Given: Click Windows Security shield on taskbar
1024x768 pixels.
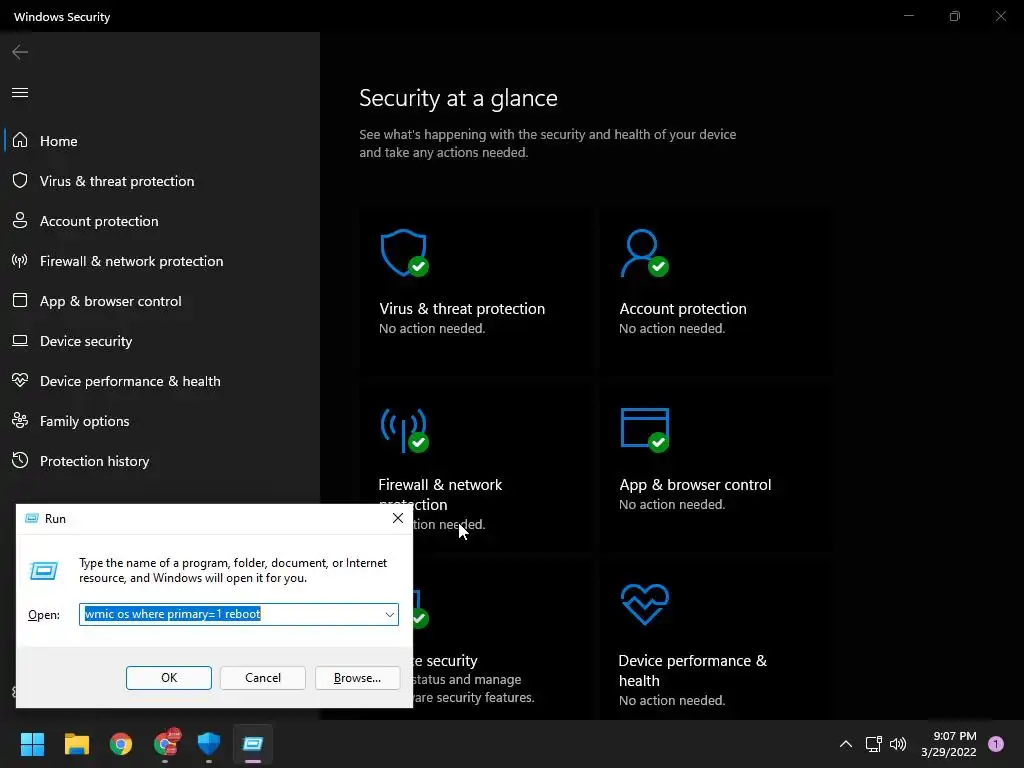Looking at the screenshot, I should coord(209,744).
